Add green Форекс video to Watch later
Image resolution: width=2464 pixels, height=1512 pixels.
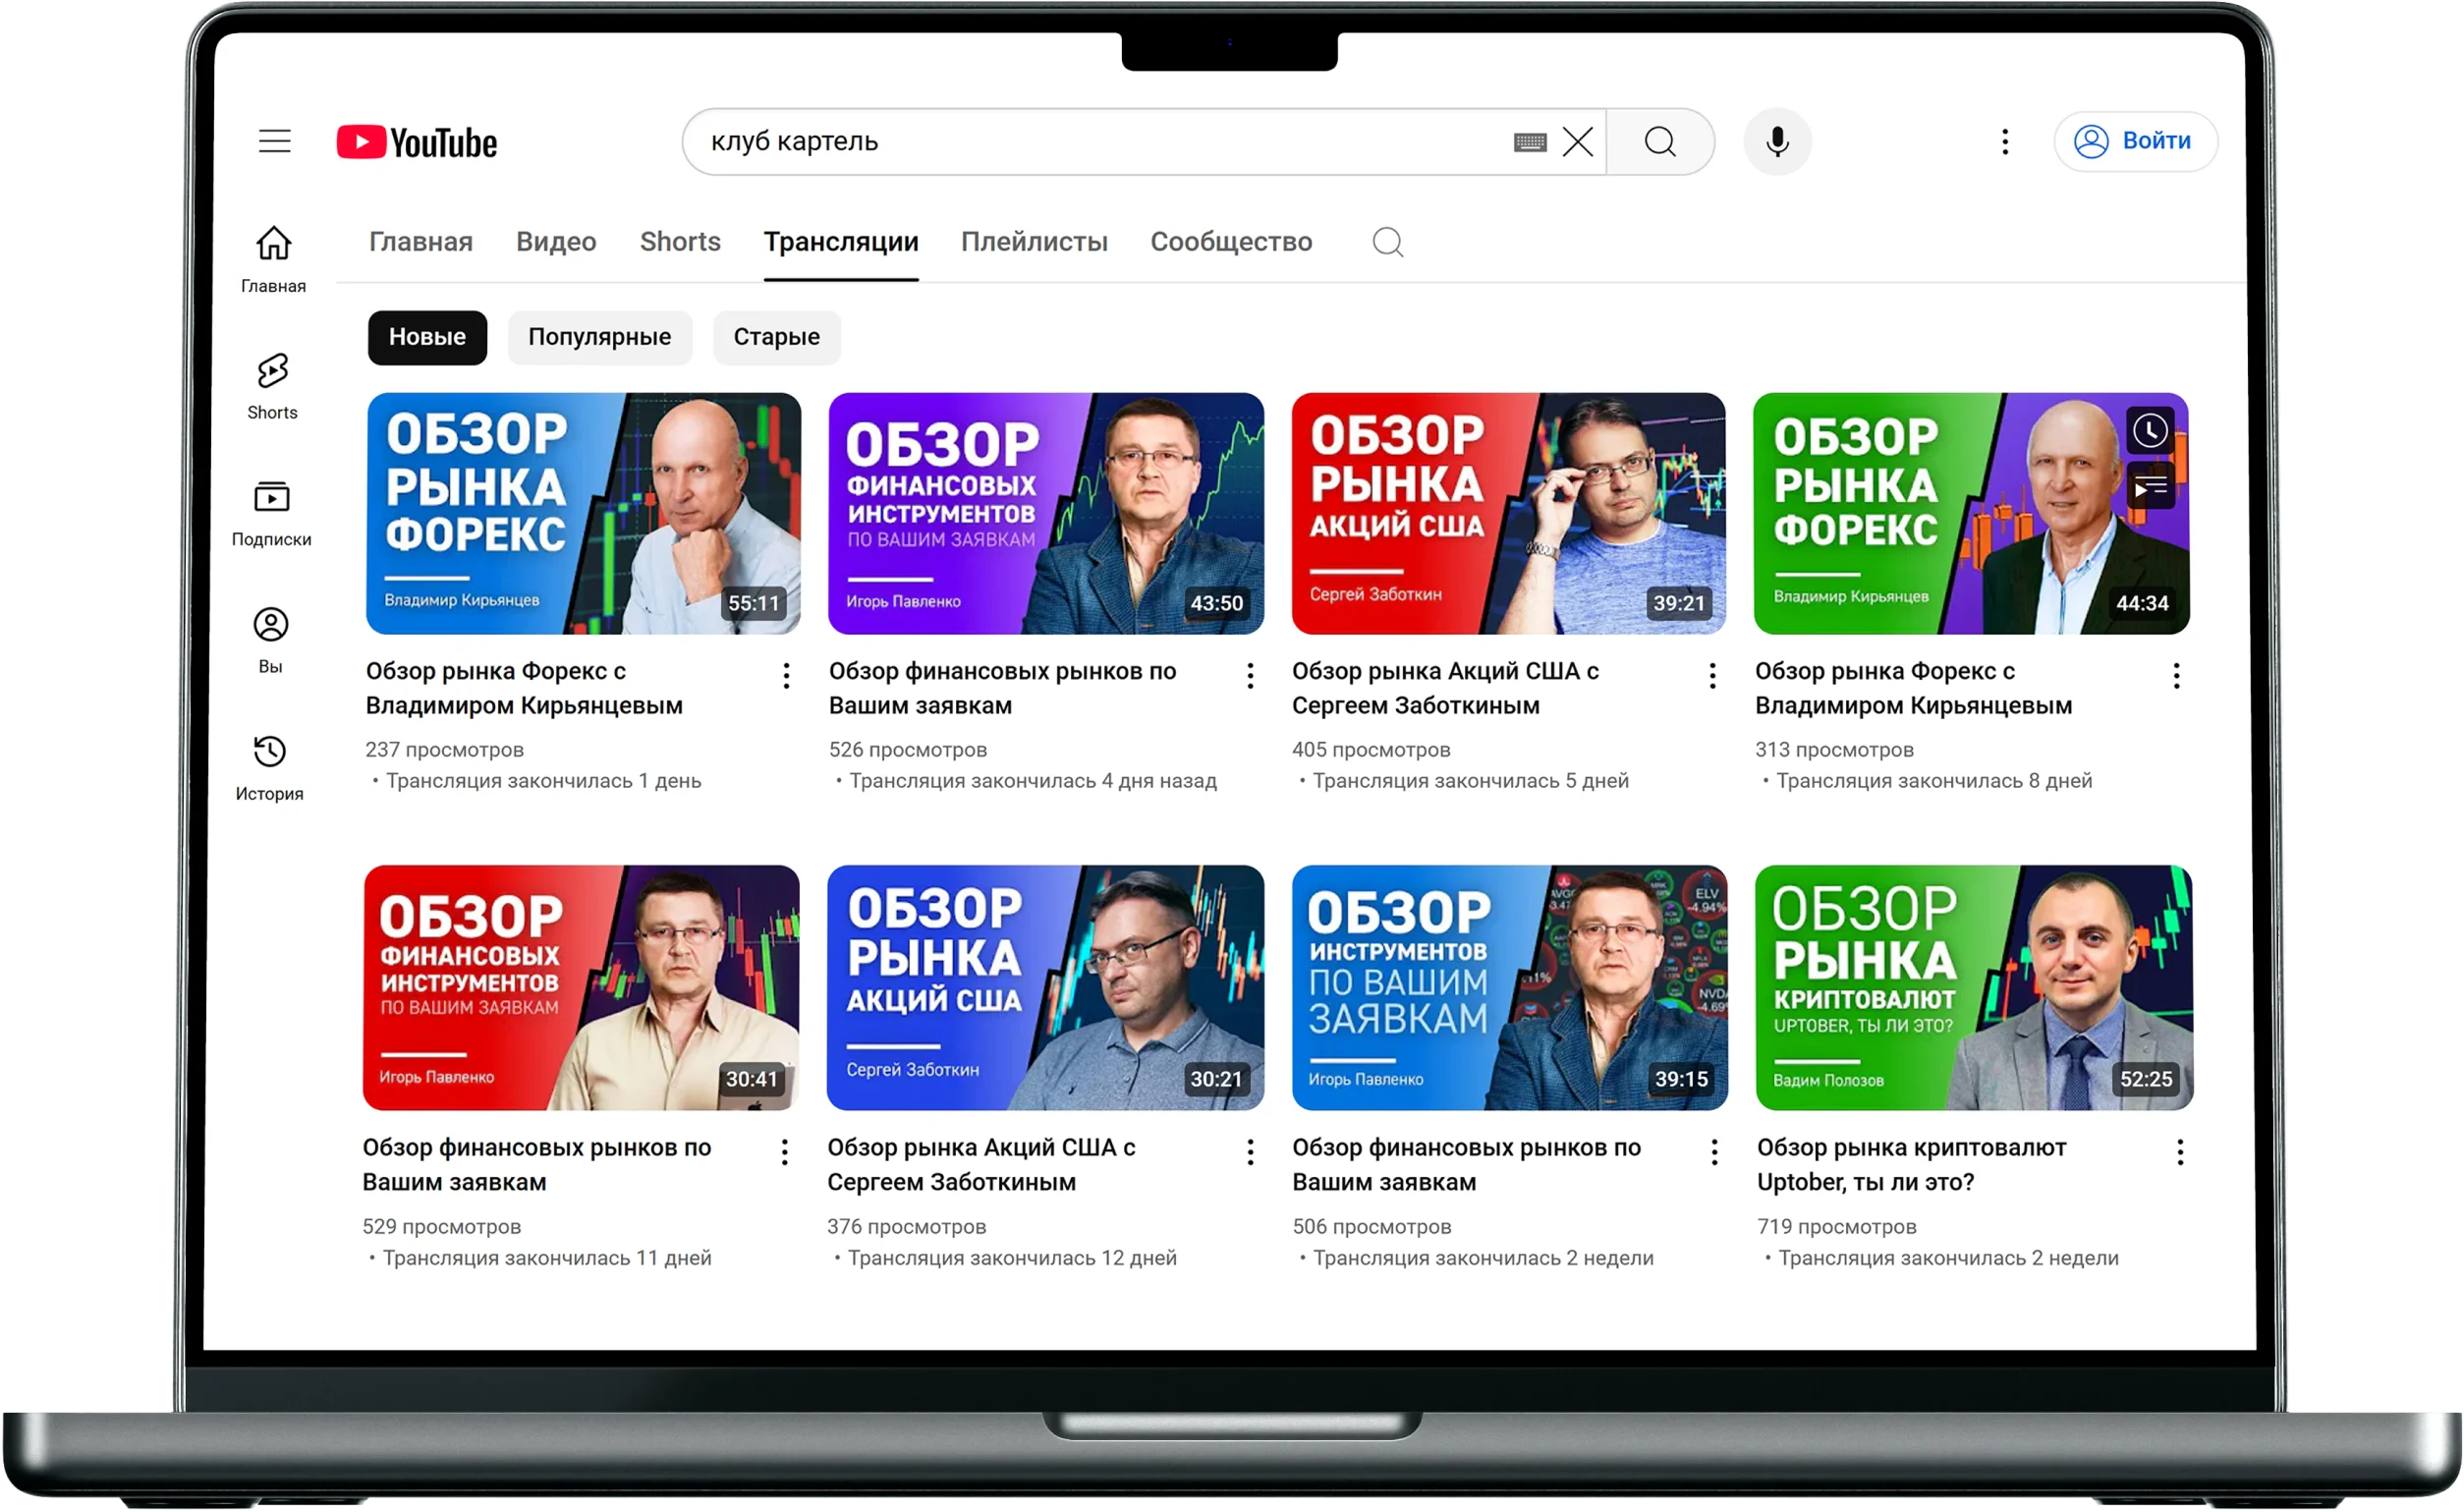pyautogui.click(x=2150, y=431)
